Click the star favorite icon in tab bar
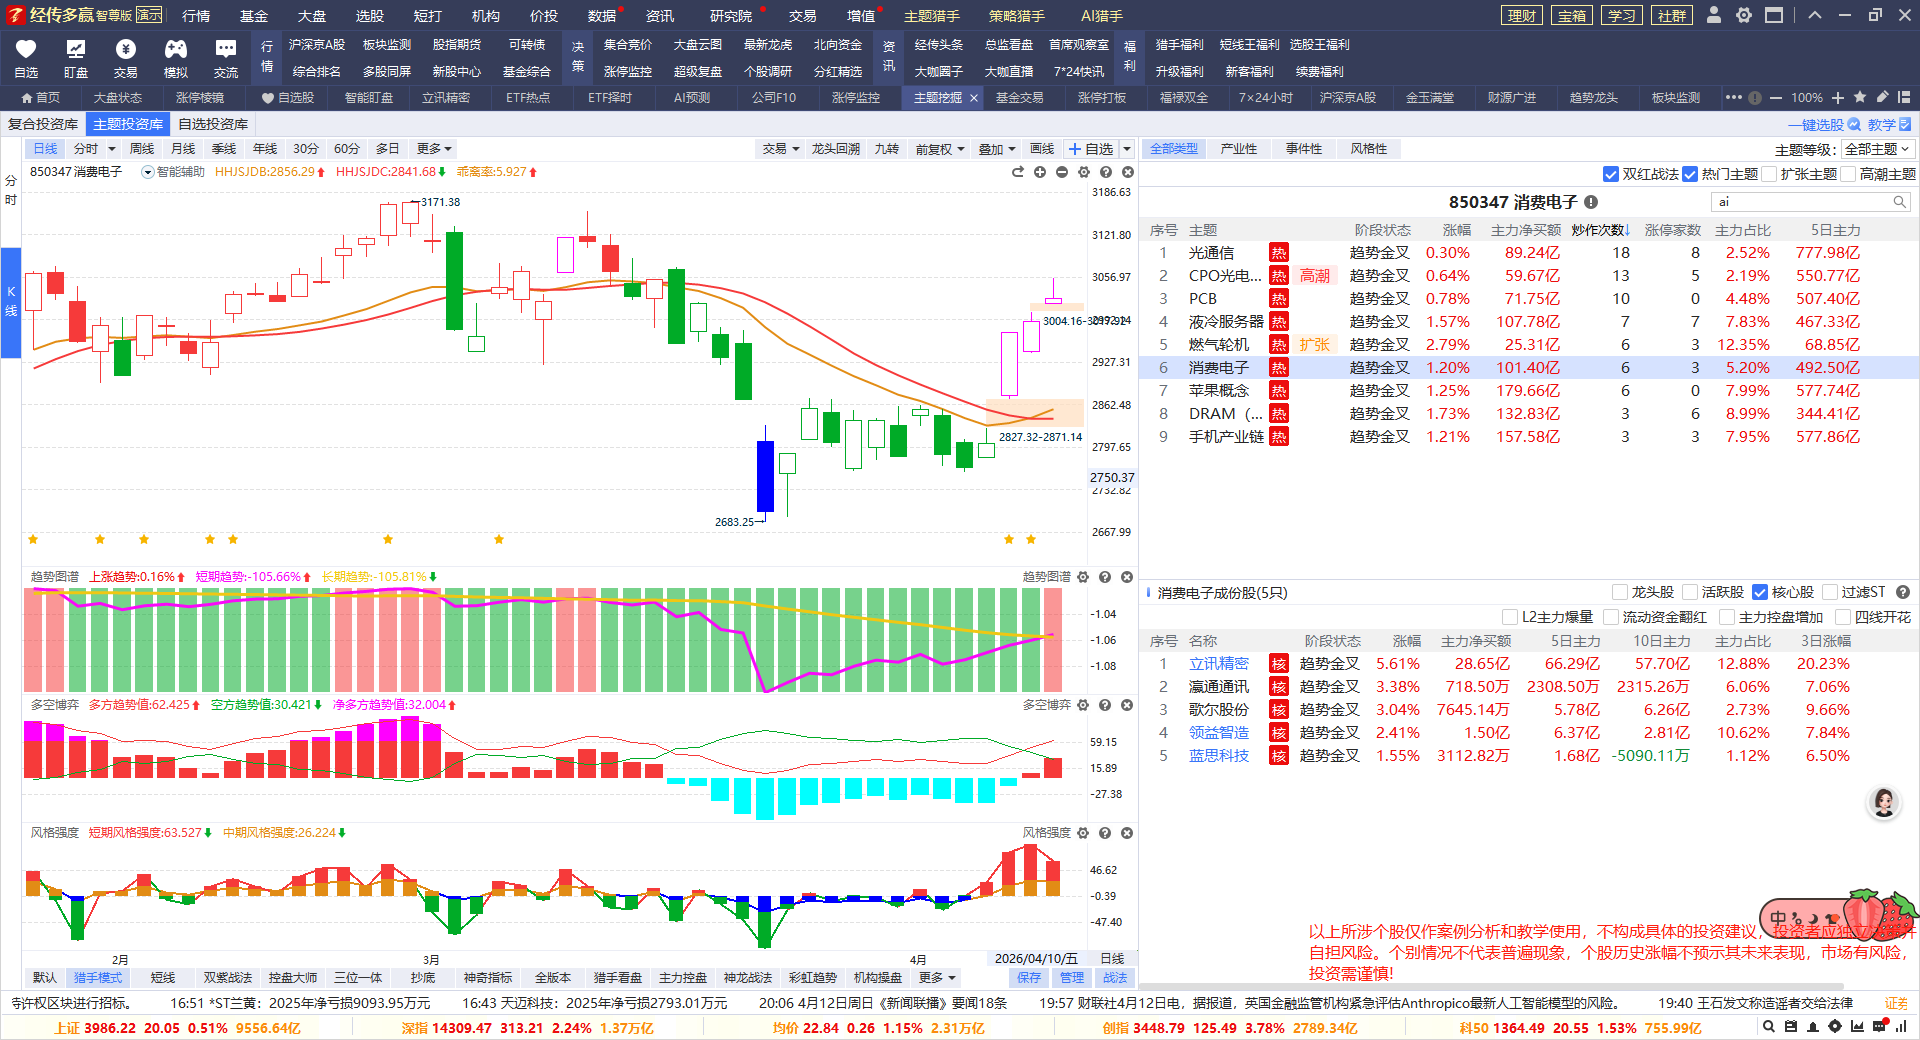The image size is (1920, 1040). pyautogui.click(x=1859, y=97)
